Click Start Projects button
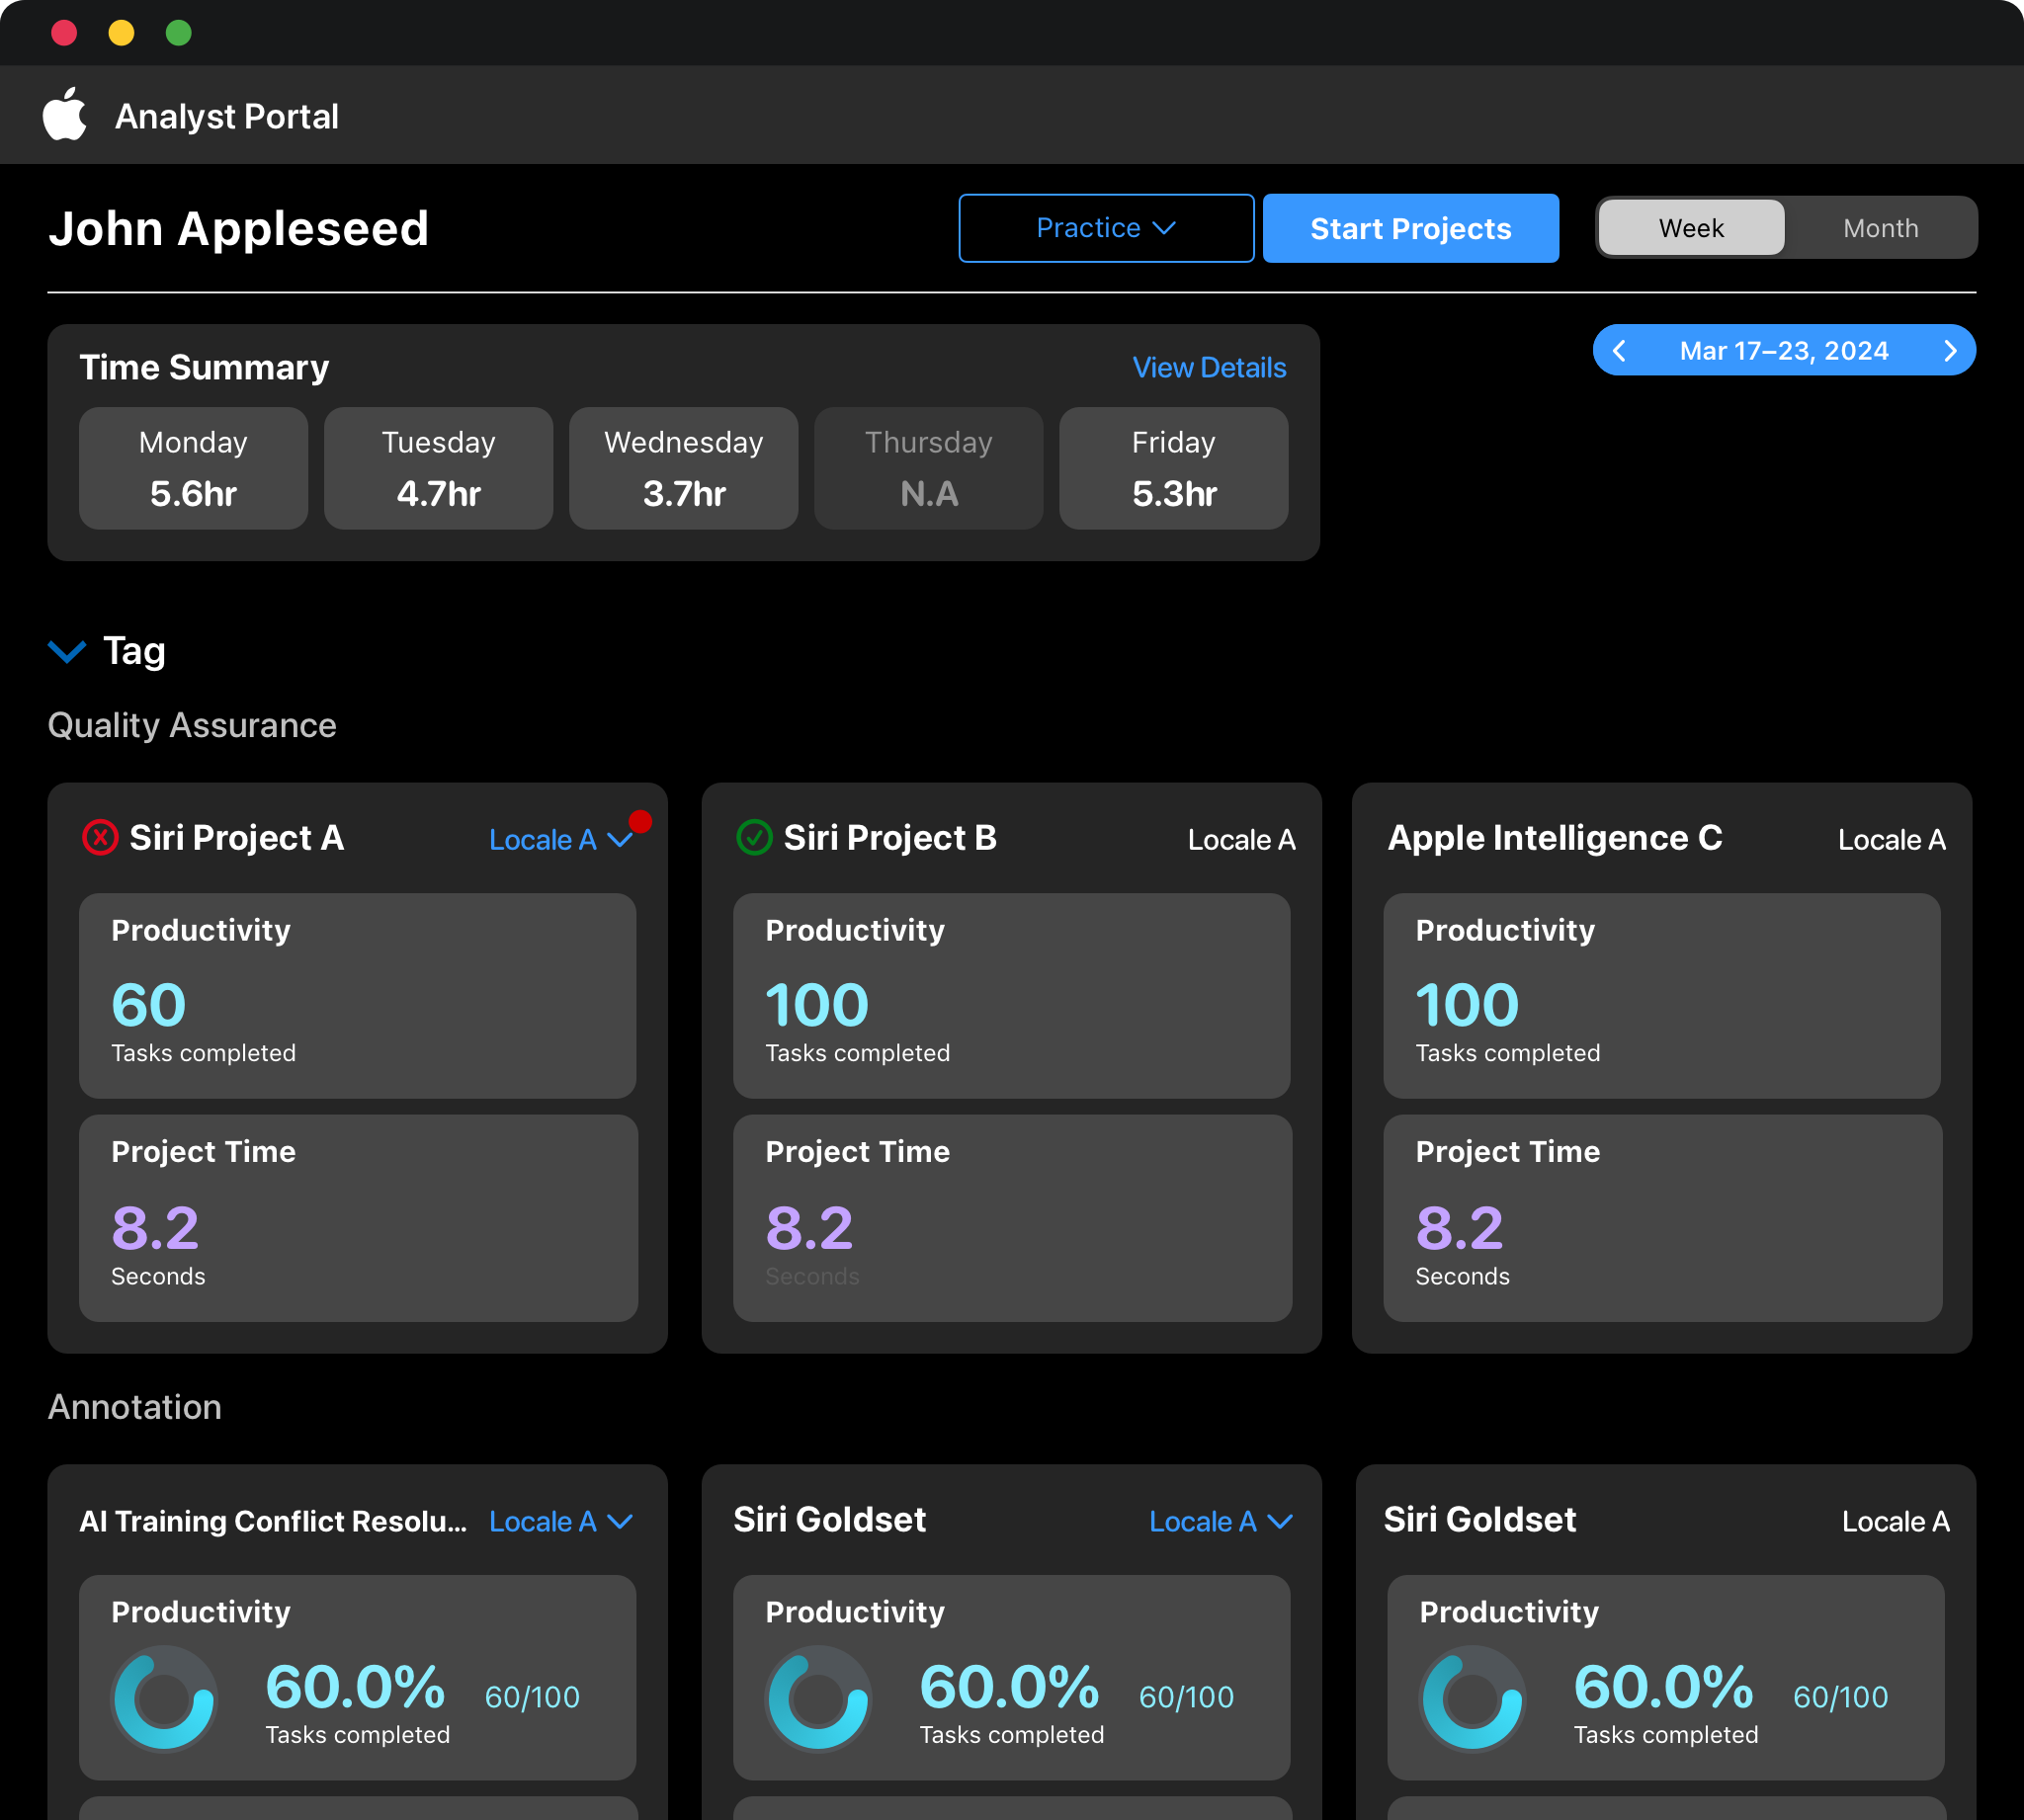Image resolution: width=2024 pixels, height=1820 pixels. click(x=1410, y=228)
